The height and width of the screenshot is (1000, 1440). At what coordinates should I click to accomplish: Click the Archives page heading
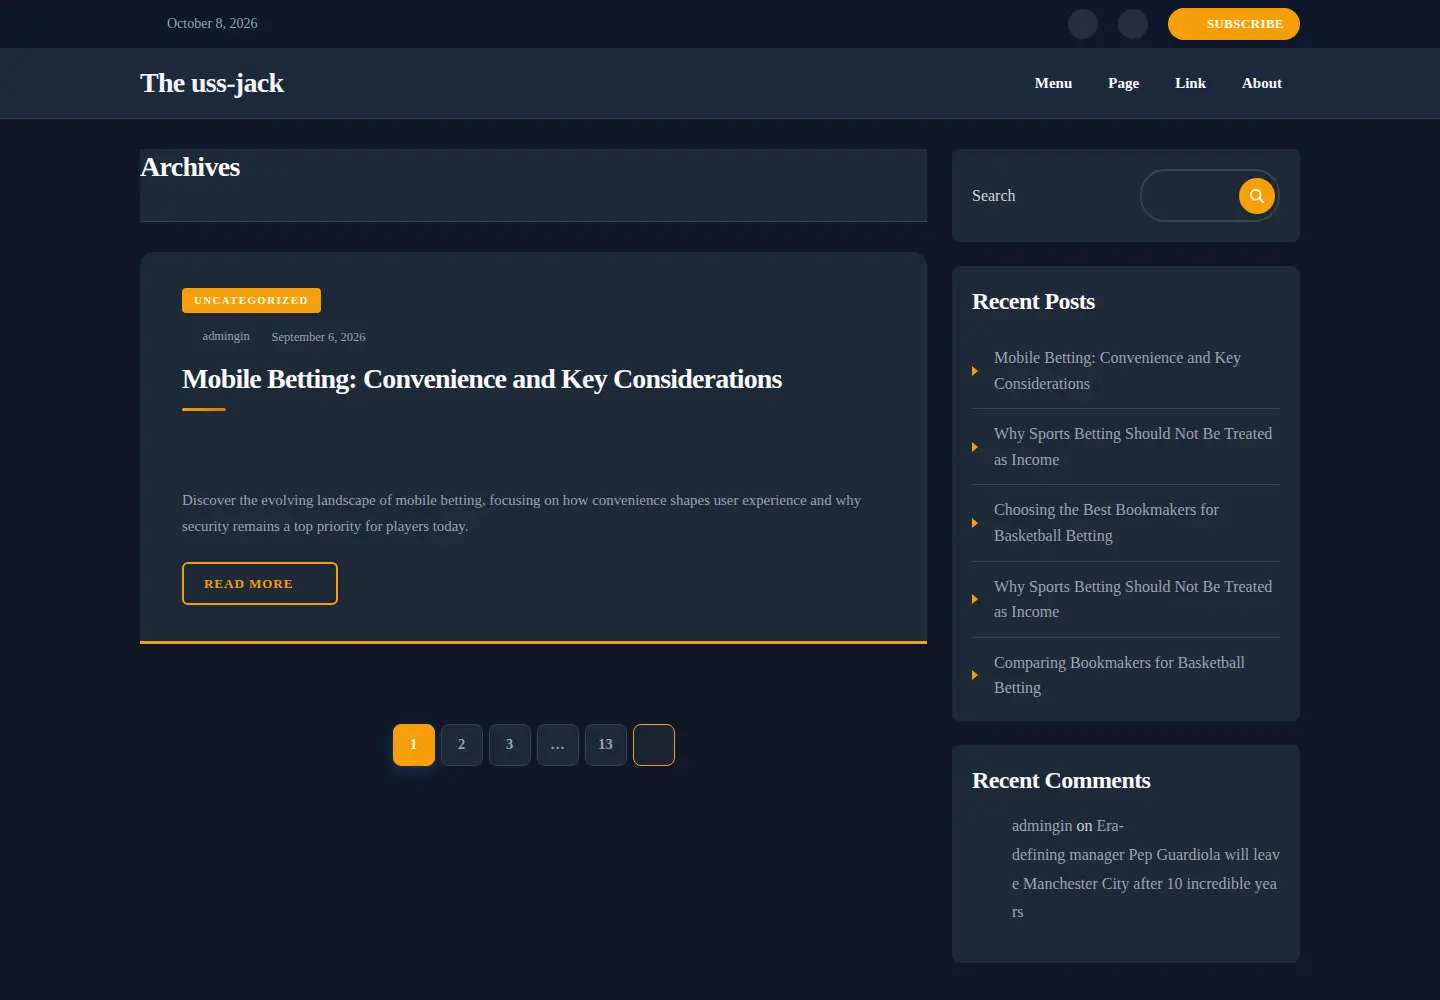pyautogui.click(x=190, y=167)
